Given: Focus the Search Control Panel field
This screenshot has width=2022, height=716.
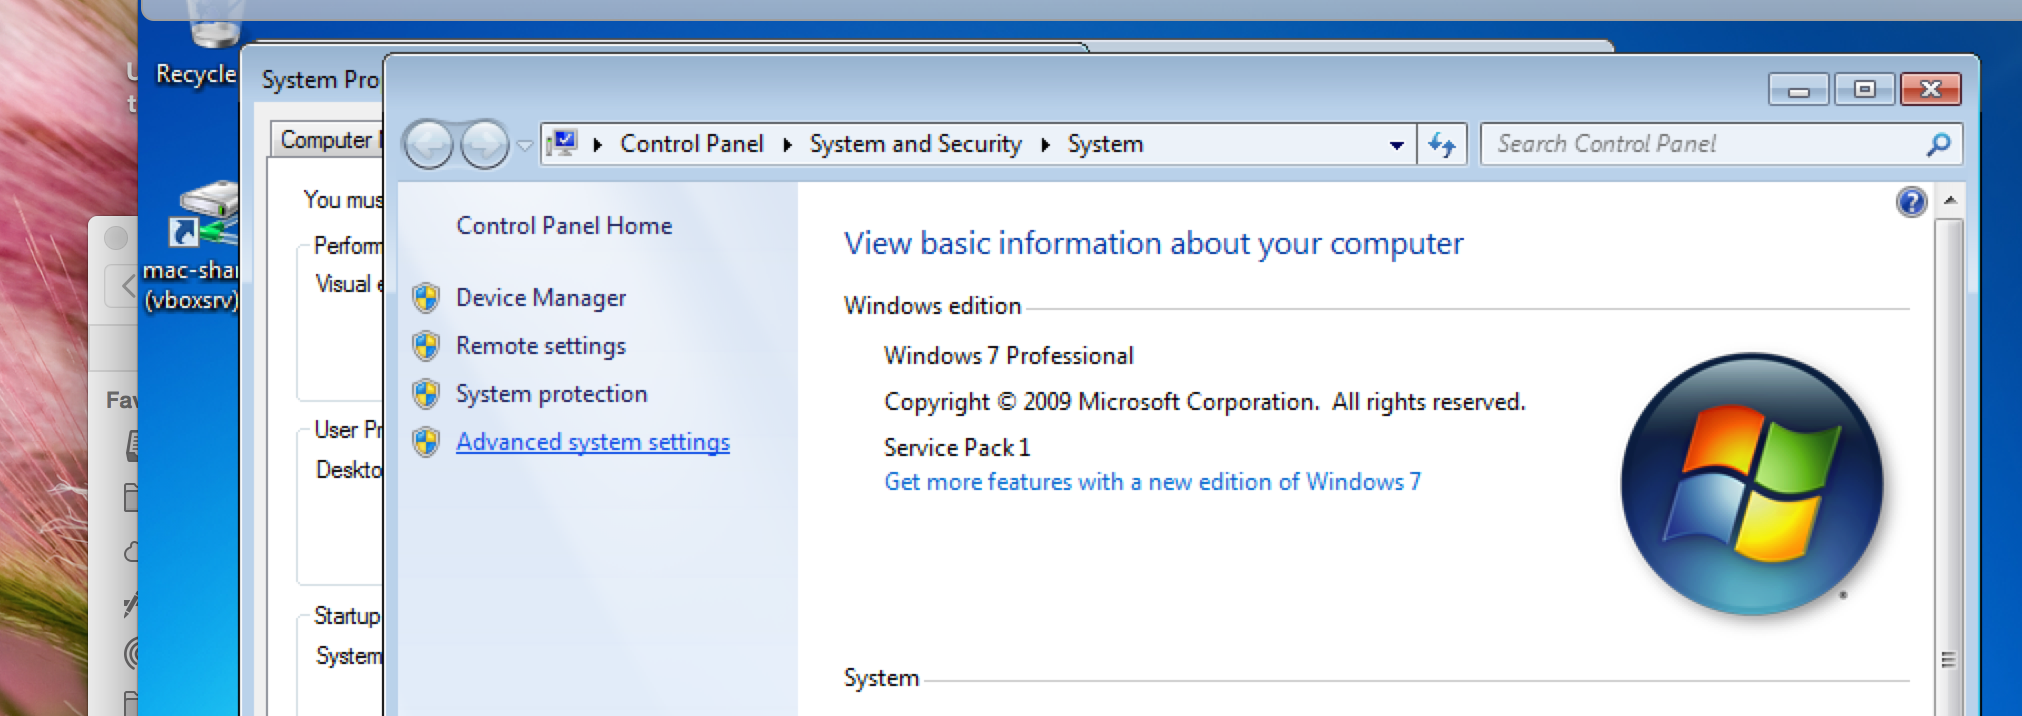Looking at the screenshot, I should click(x=1721, y=144).
